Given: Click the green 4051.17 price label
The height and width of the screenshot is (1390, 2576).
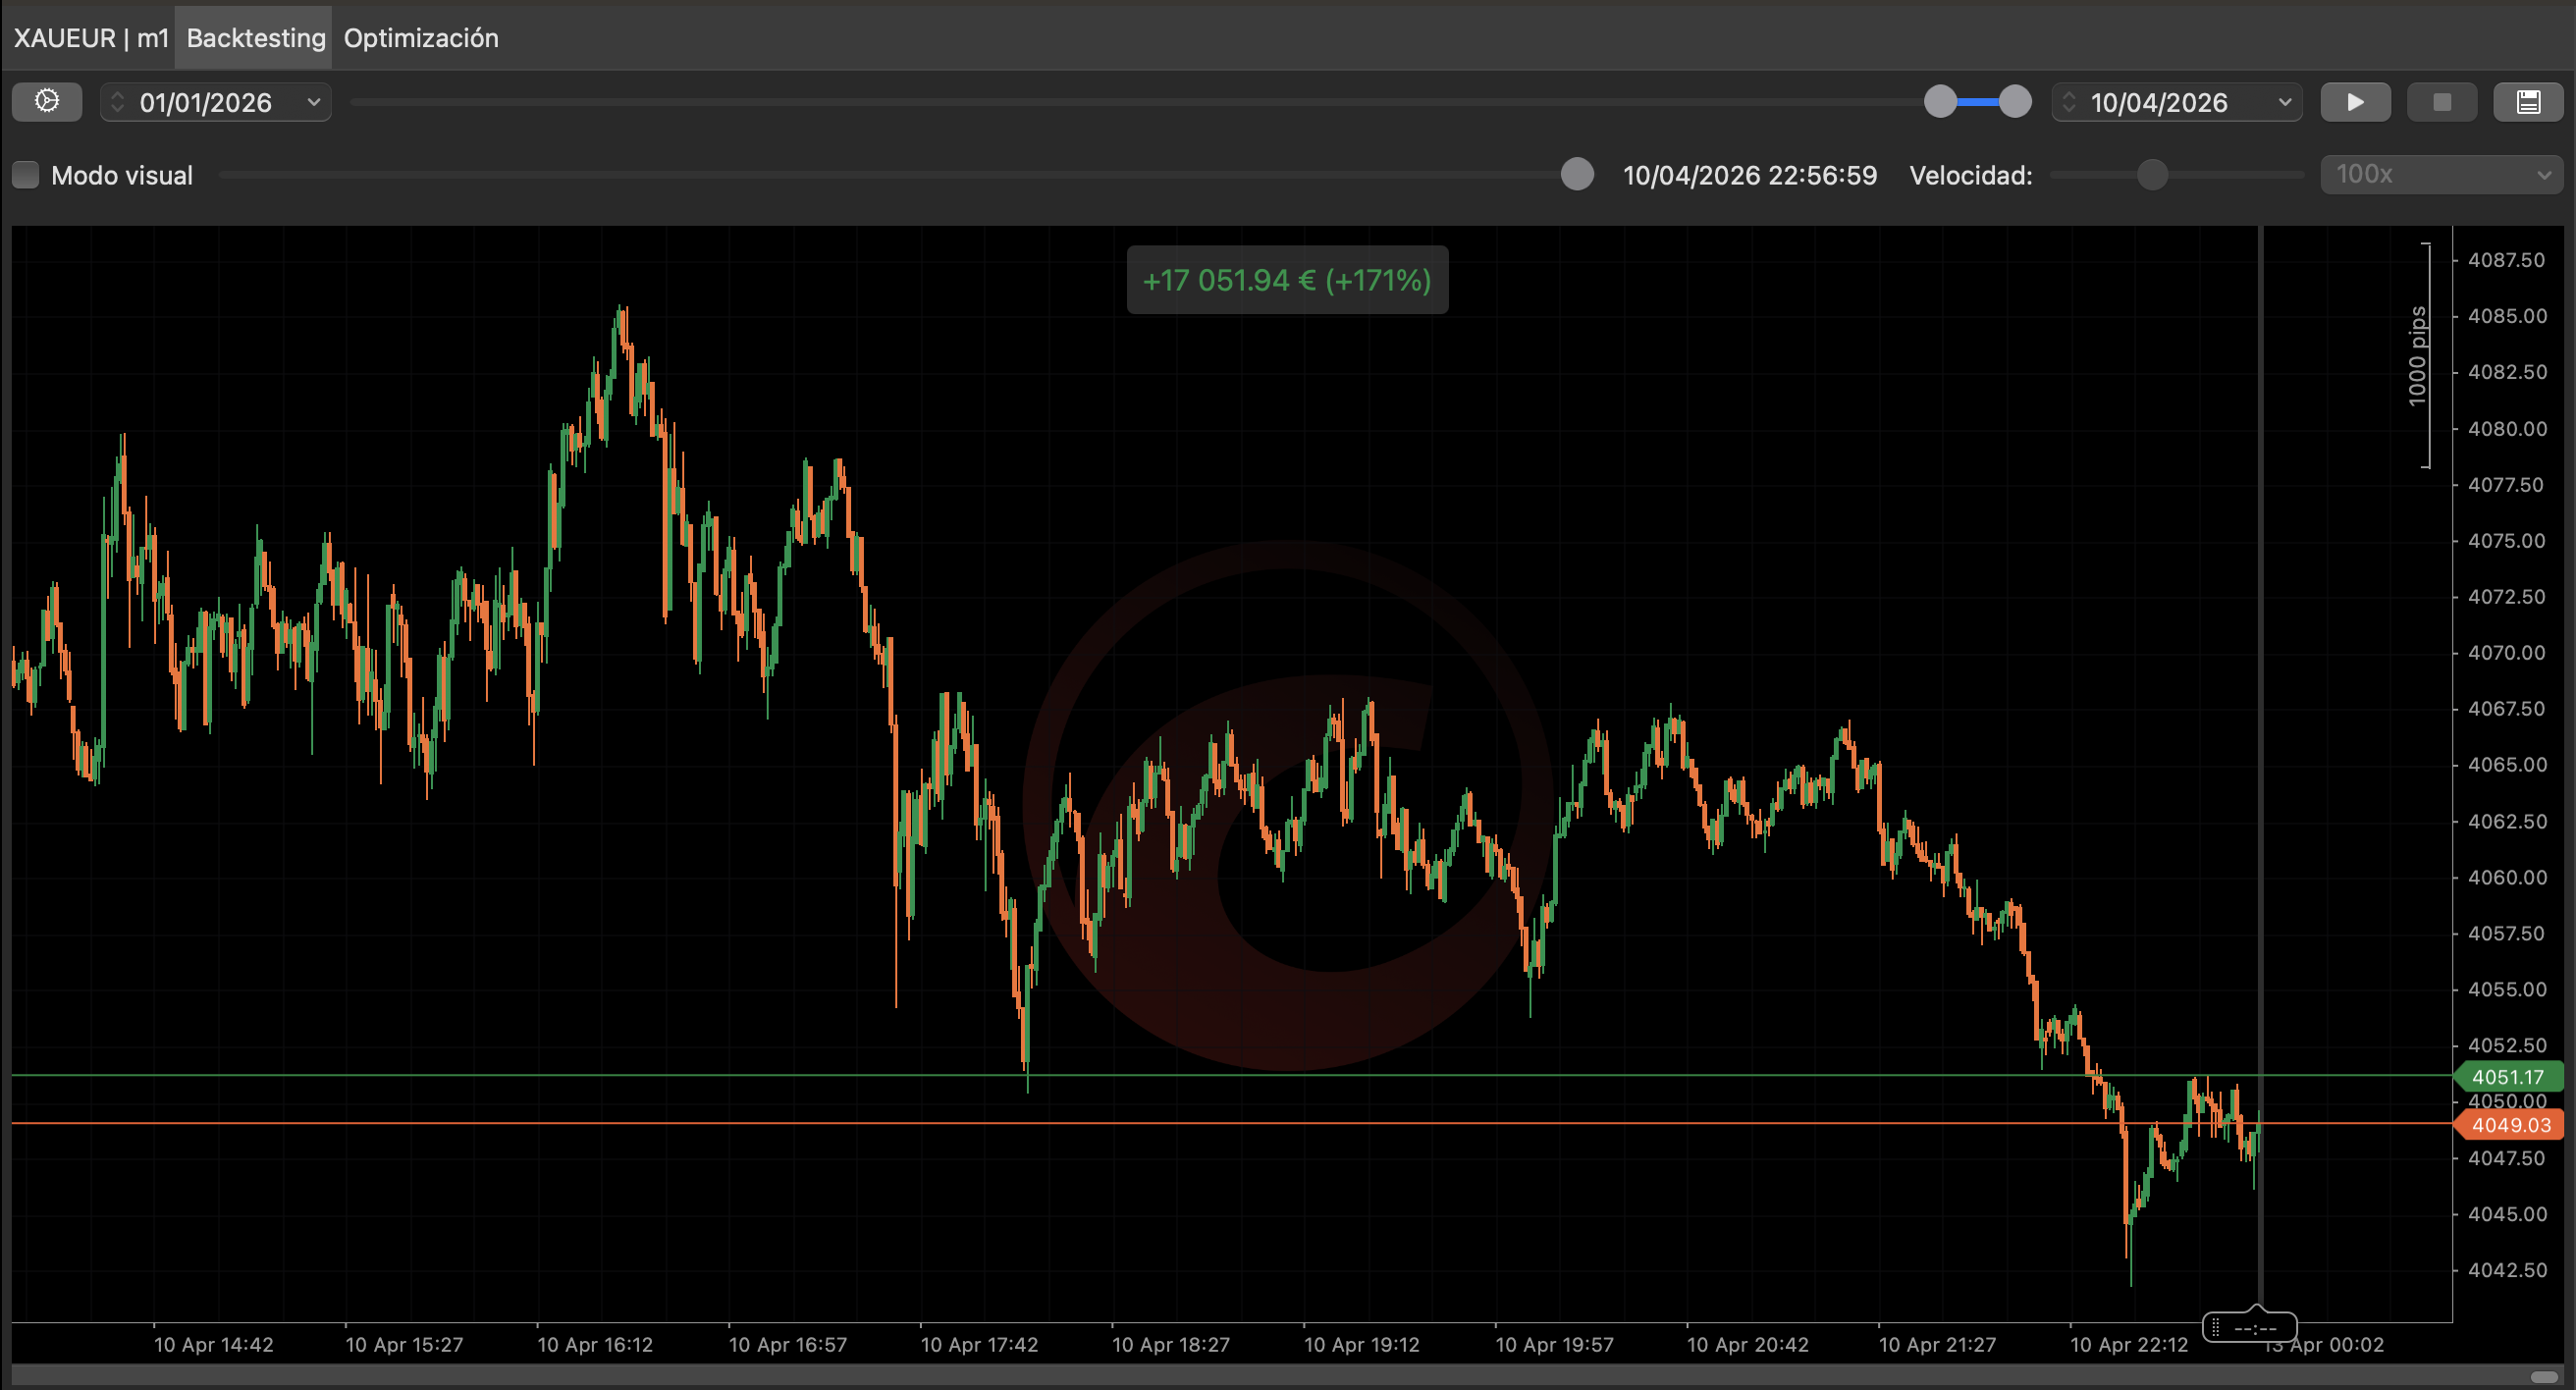Looking at the screenshot, I should click(2507, 1076).
